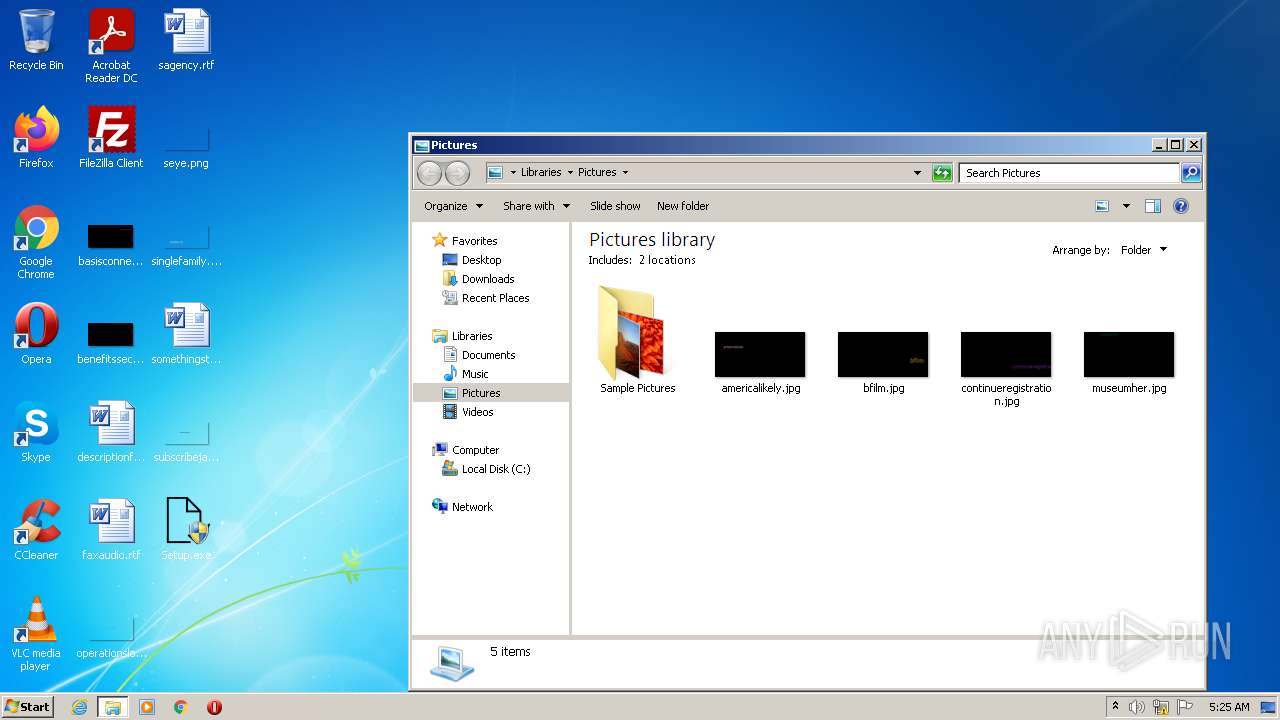Expand the address bar history dropdown
This screenshot has height=720, width=1280.
coord(917,173)
